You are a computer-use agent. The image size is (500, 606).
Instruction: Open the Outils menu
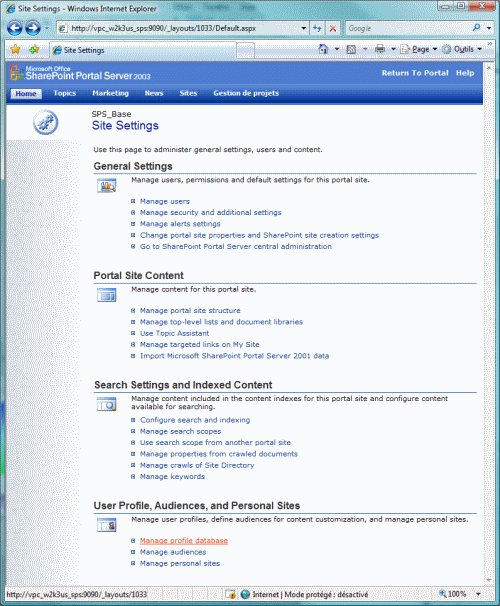[x=462, y=49]
